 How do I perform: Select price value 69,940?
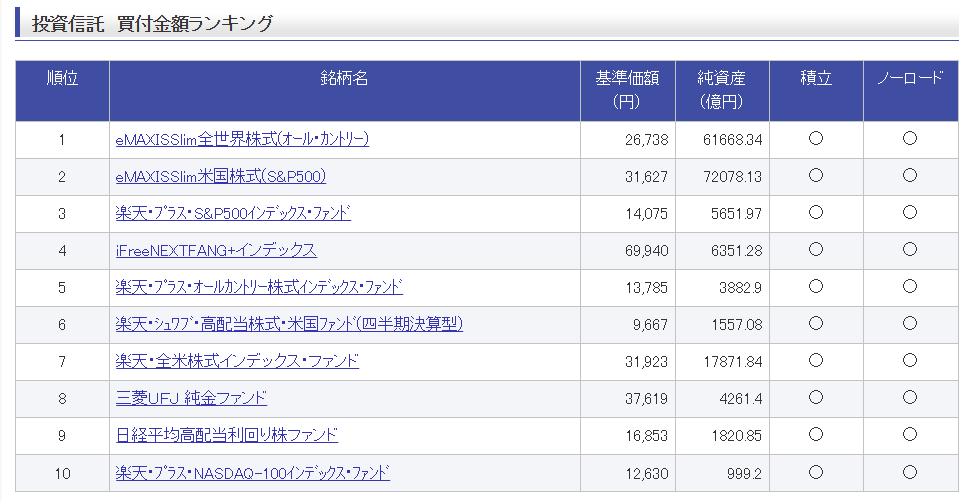[x=646, y=251]
